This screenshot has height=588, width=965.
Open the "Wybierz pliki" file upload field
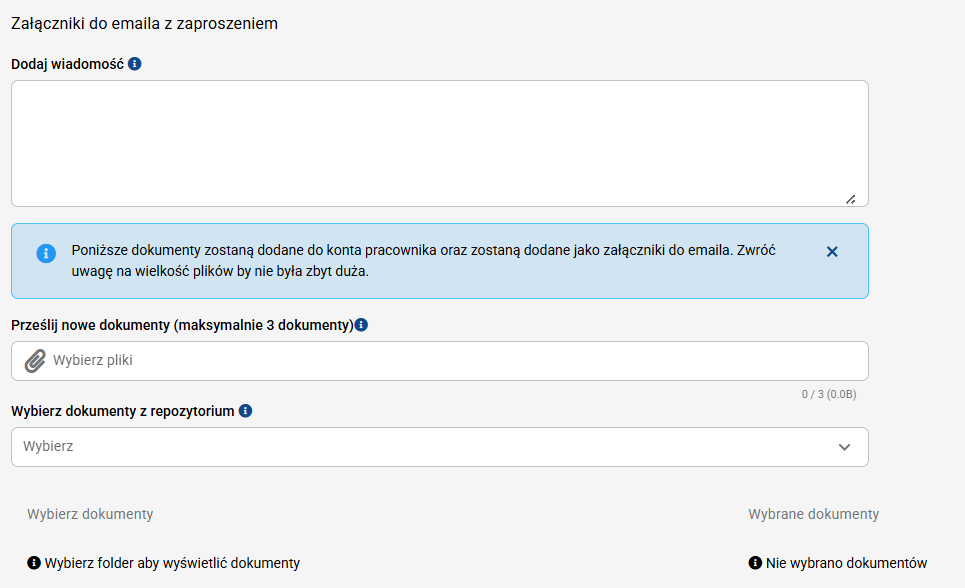coord(450,361)
